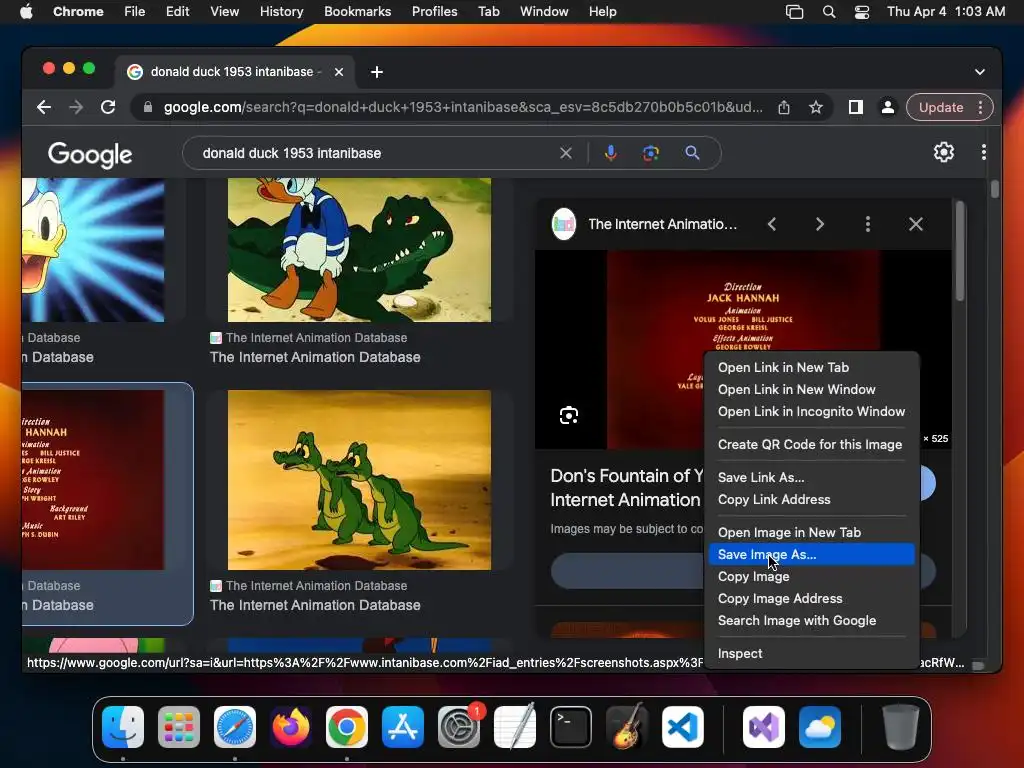The image size is (1024, 768).
Task: Close the donald duck search tab
Action: pos(339,72)
